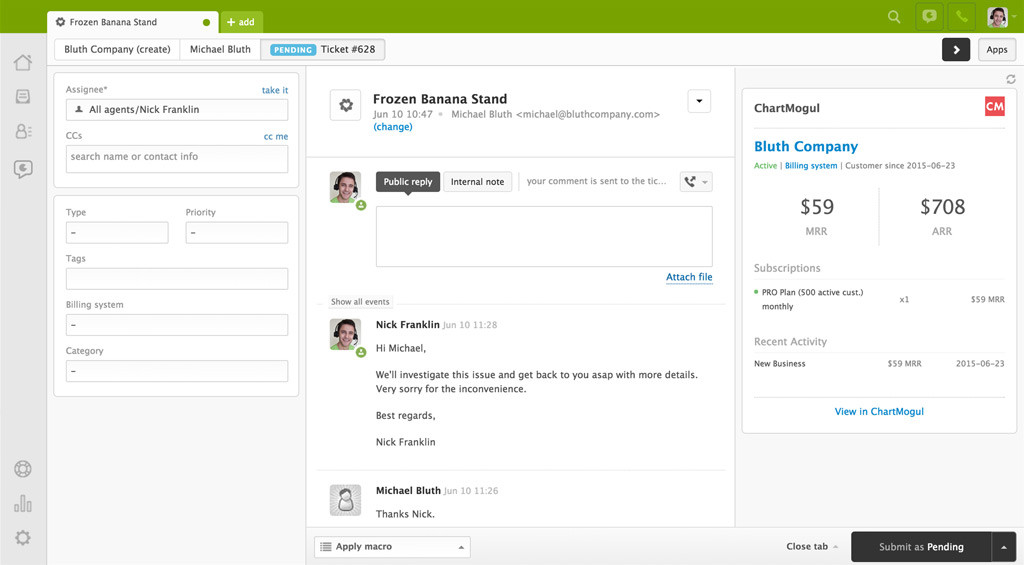Click the $708 ARR value
This screenshot has width=1024, height=565.
(942, 207)
